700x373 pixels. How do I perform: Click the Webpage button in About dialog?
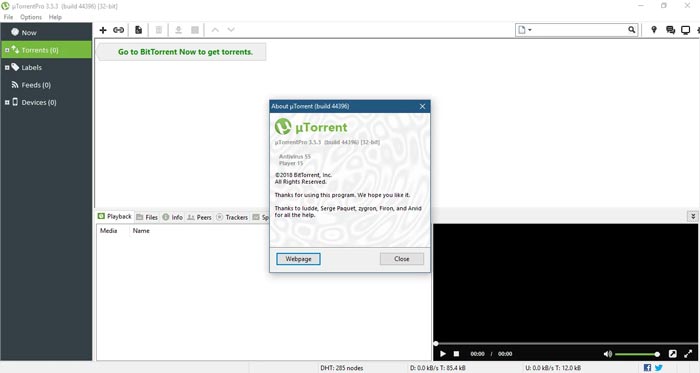[x=298, y=259]
